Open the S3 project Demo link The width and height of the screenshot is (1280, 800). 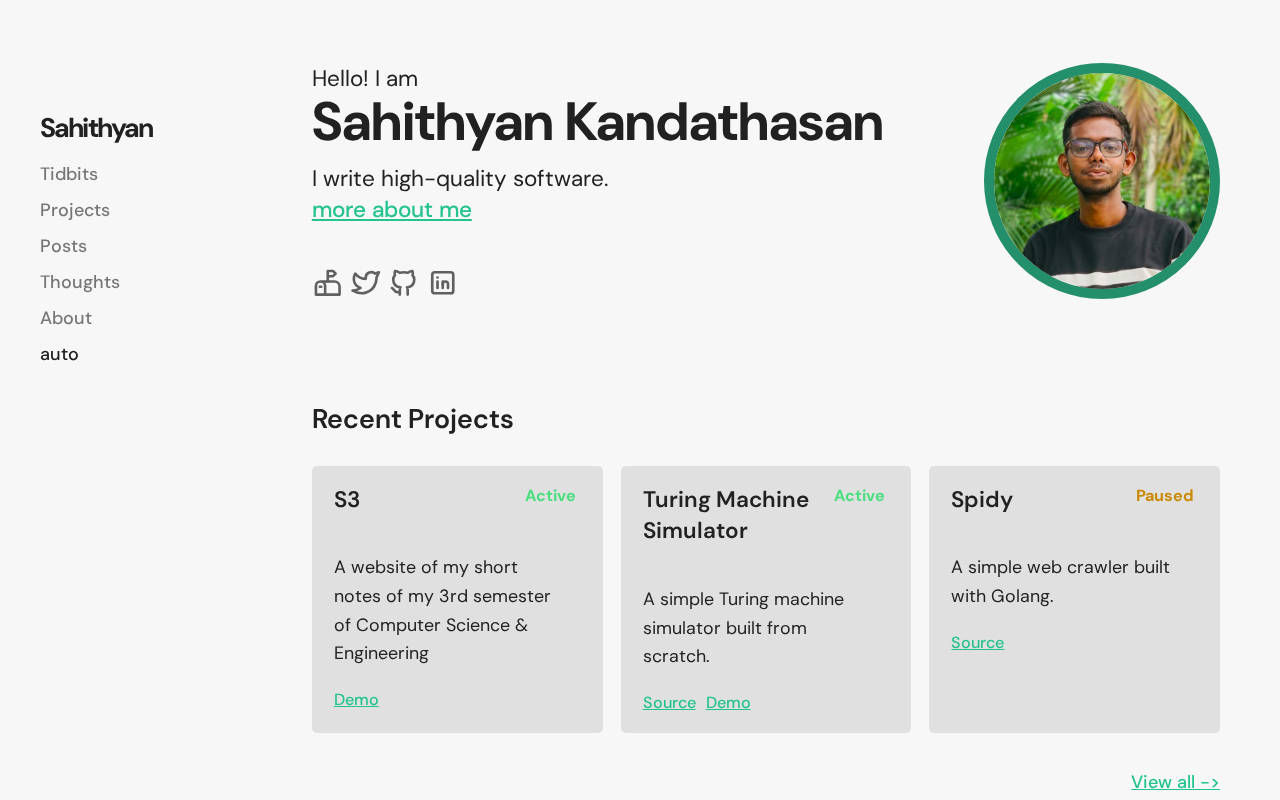pyautogui.click(x=356, y=700)
